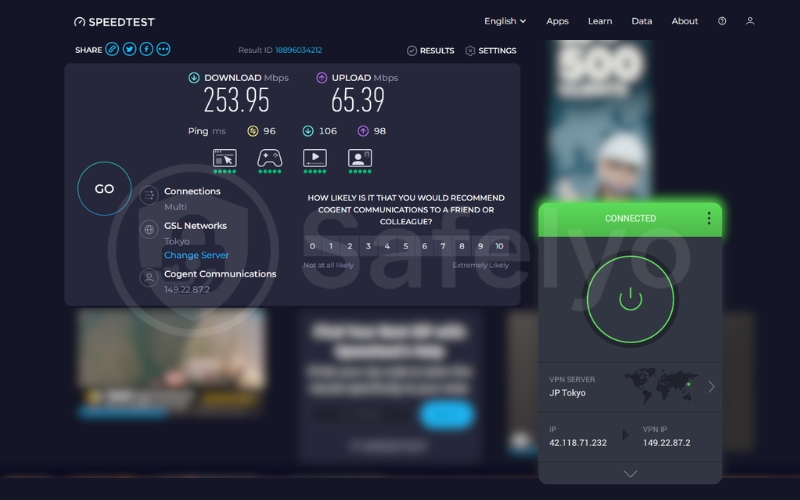Open RESULTS history
This screenshot has height=500, width=800.
(431, 51)
